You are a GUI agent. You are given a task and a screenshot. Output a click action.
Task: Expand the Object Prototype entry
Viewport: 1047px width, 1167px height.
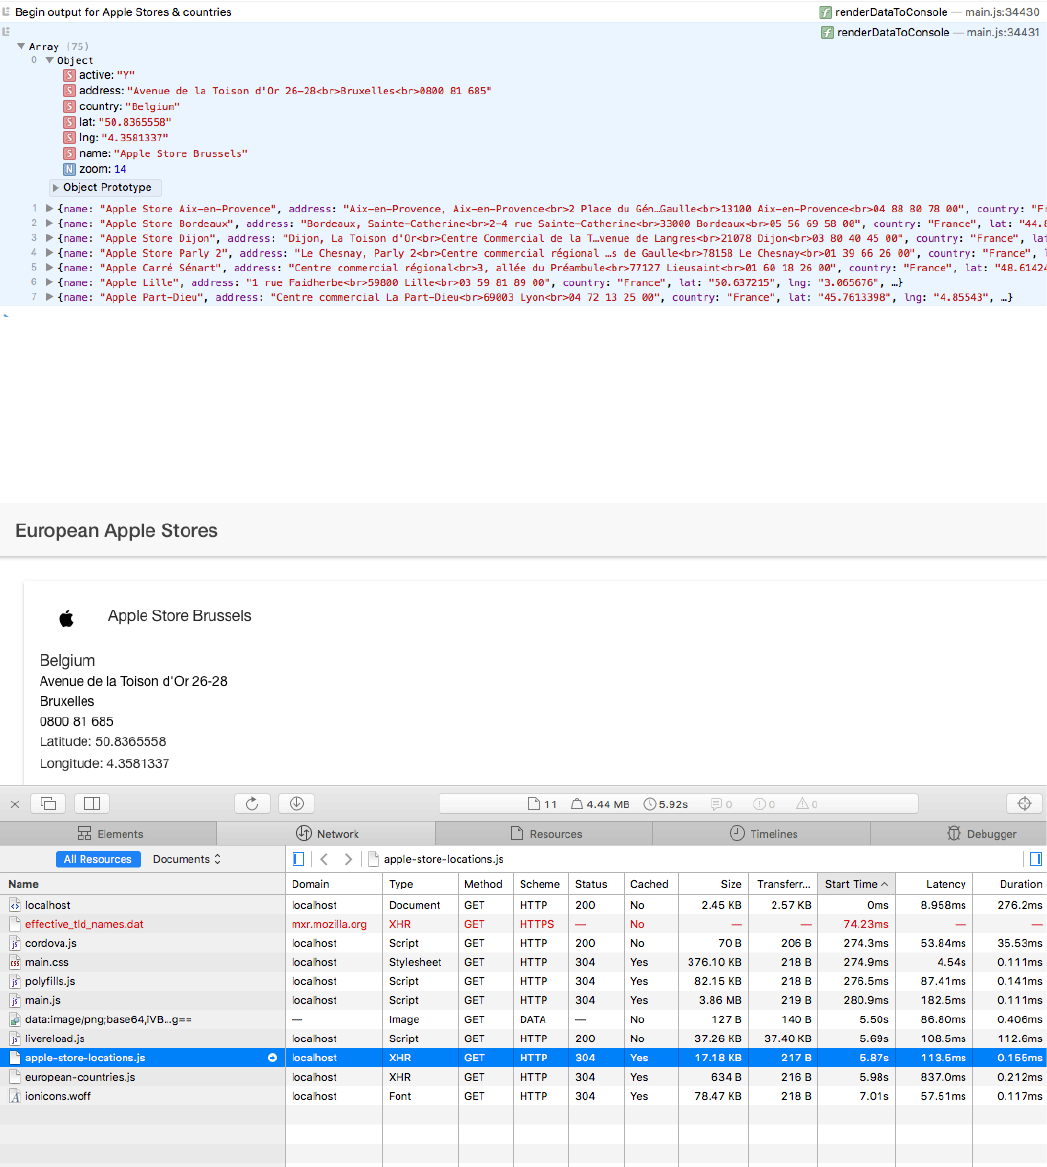pyautogui.click(x=56, y=188)
